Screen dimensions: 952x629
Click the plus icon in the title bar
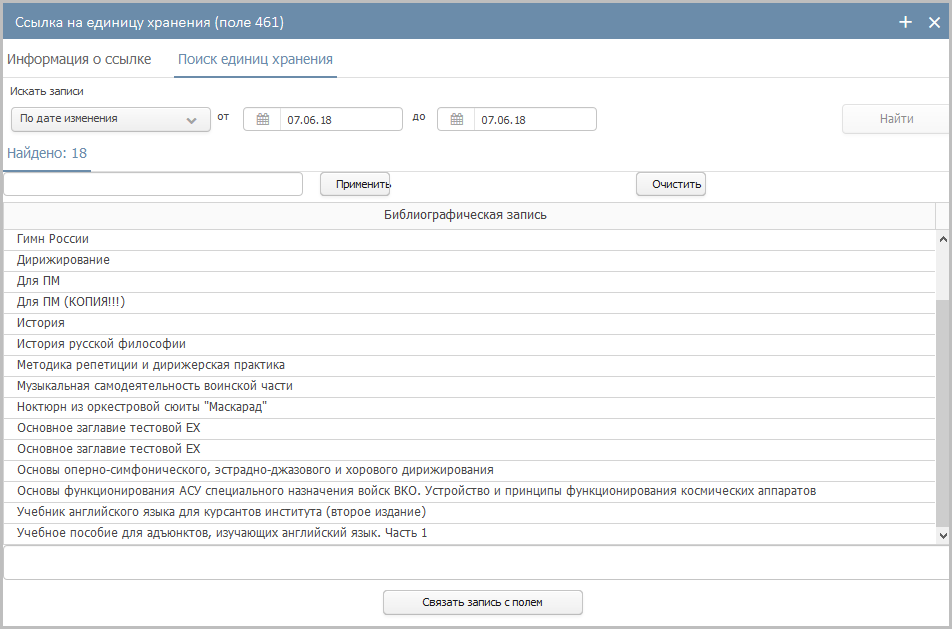(906, 22)
